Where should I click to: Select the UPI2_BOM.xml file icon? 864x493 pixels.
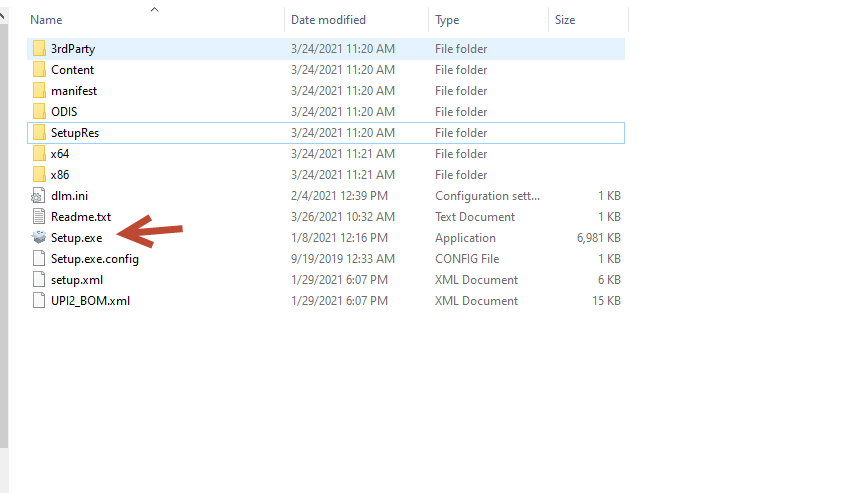pyautogui.click(x=39, y=300)
